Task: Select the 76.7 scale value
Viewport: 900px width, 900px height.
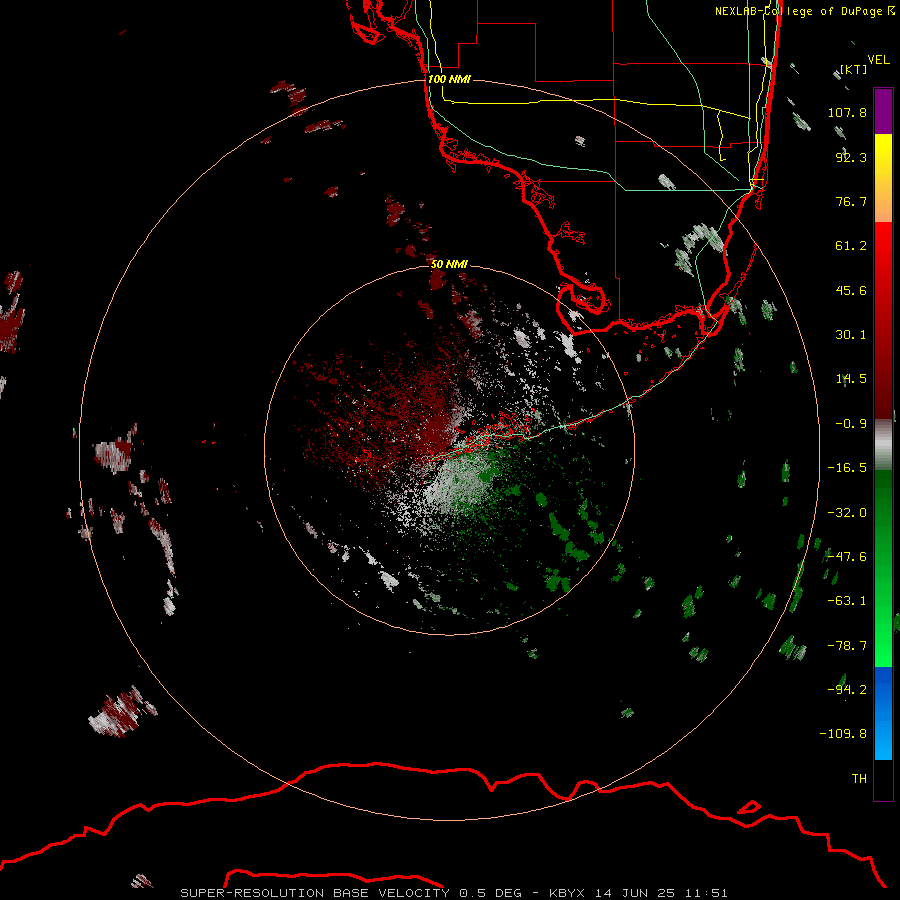Action: click(851, 201)
